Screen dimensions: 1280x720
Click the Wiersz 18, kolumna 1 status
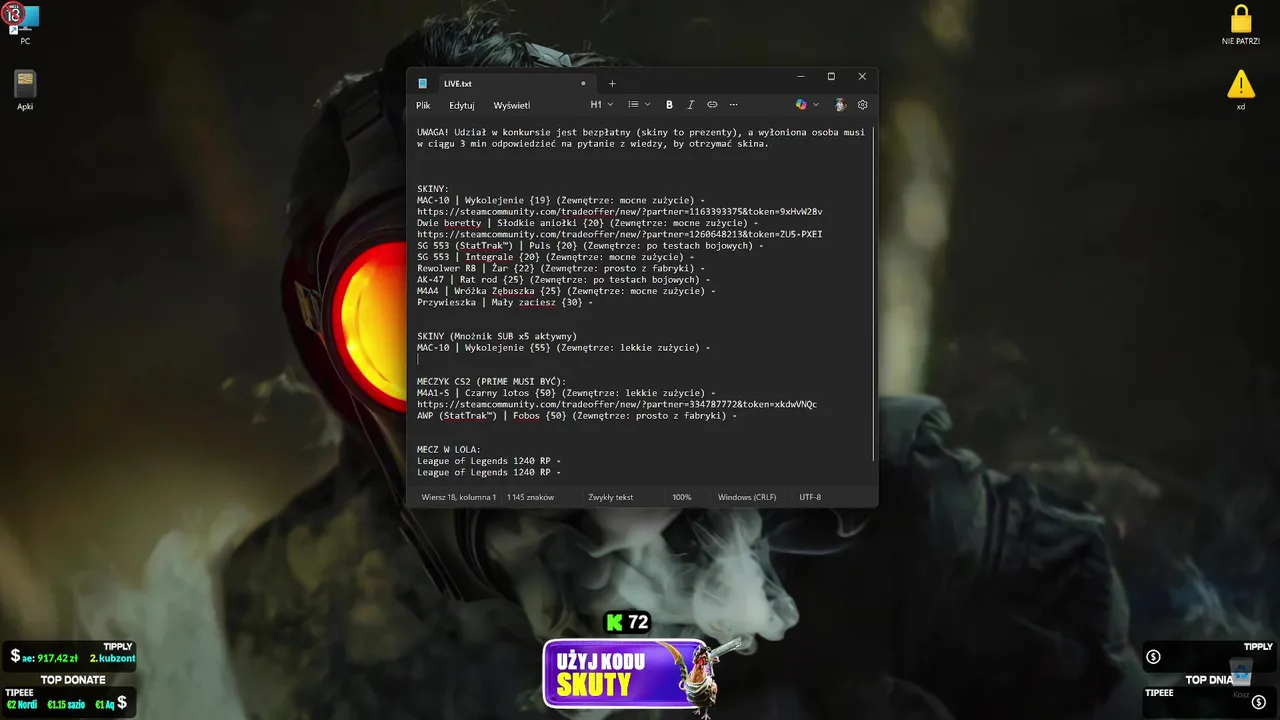click(459, 497)
